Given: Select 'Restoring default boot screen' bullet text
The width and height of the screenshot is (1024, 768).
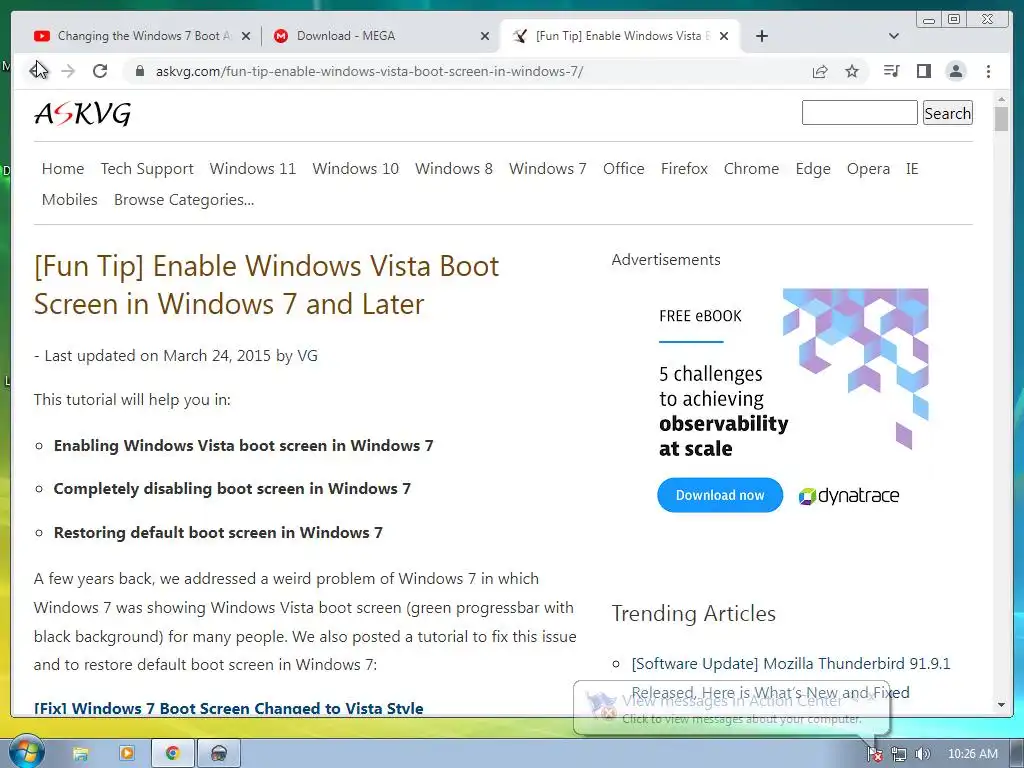Looking at the screenshot, I should [x=218, y=532].
